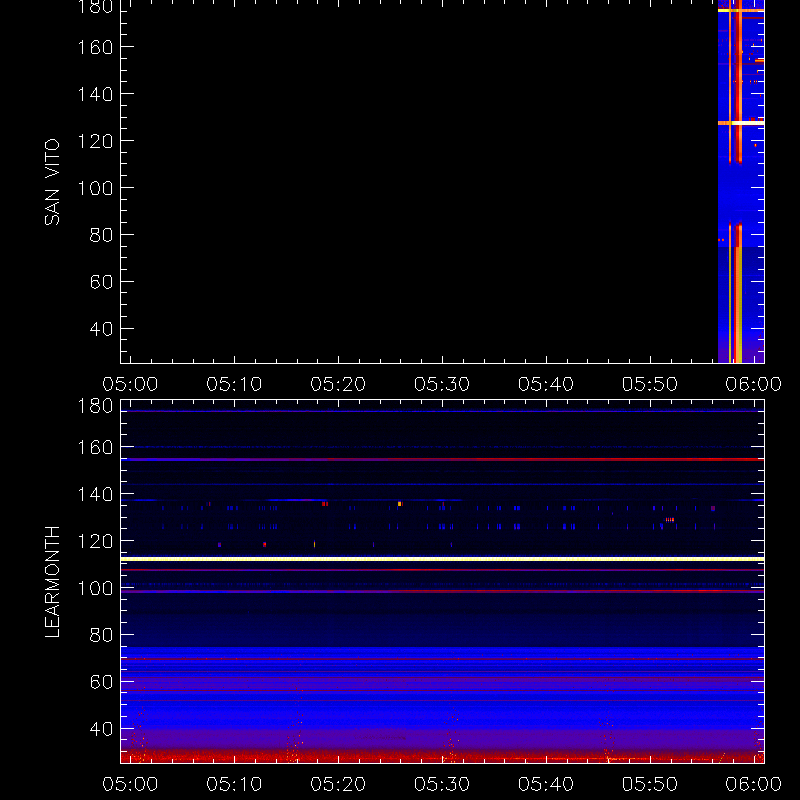Screen dimensions: 800x800
Task: Click the 60 tick label on the Learmonth axis
Action: coord(101,682)
